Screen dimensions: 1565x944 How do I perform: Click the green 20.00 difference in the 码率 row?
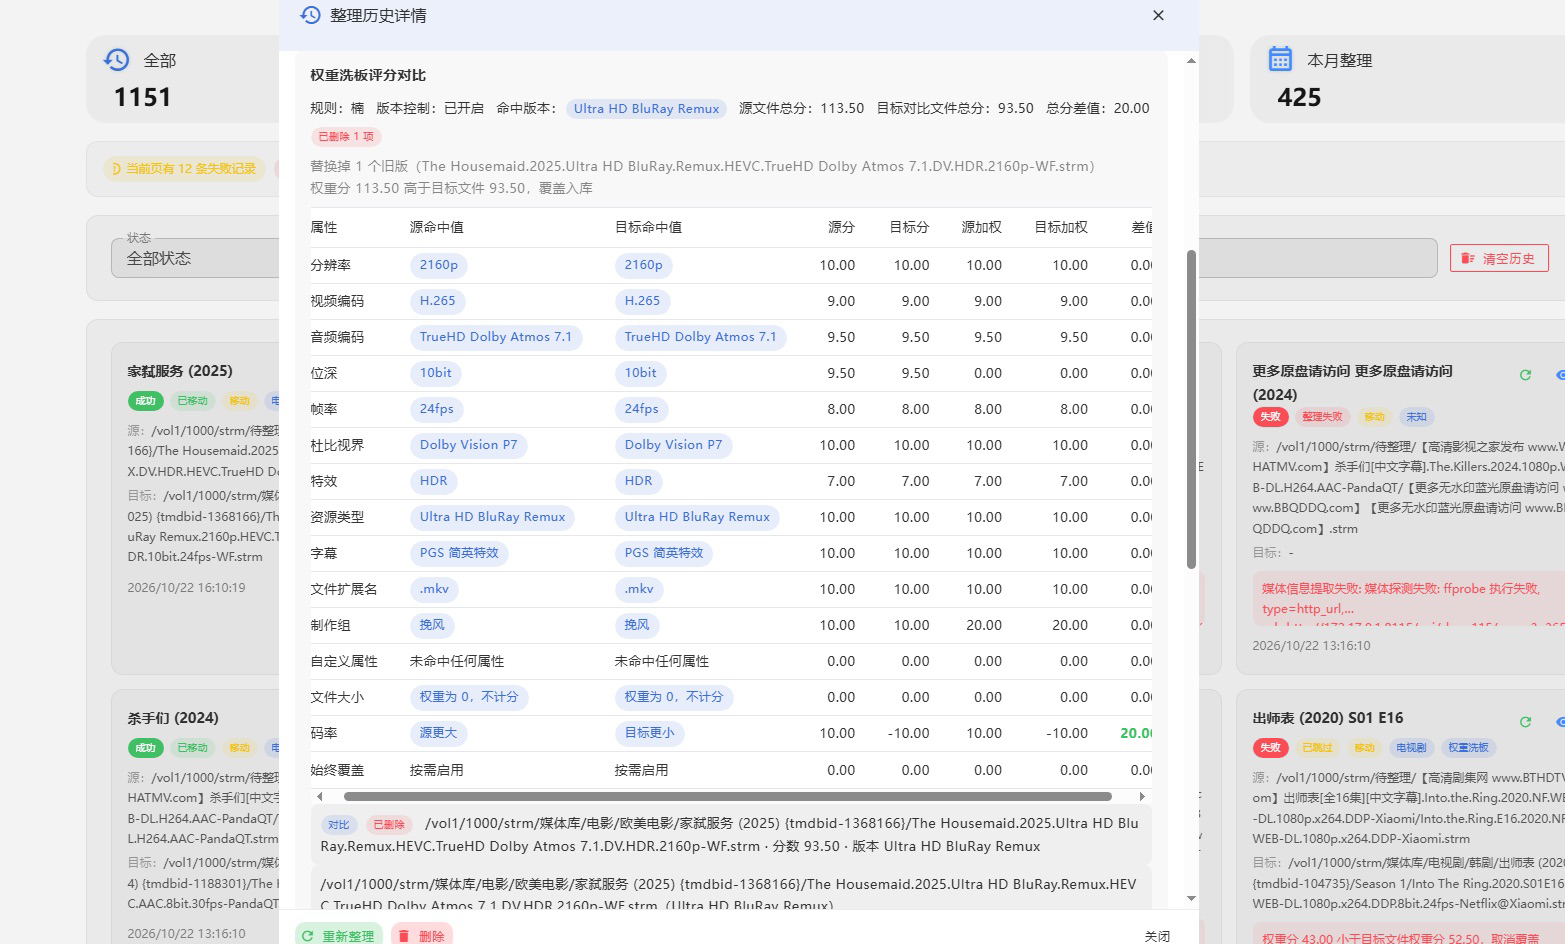click(x=1136, y=733)
